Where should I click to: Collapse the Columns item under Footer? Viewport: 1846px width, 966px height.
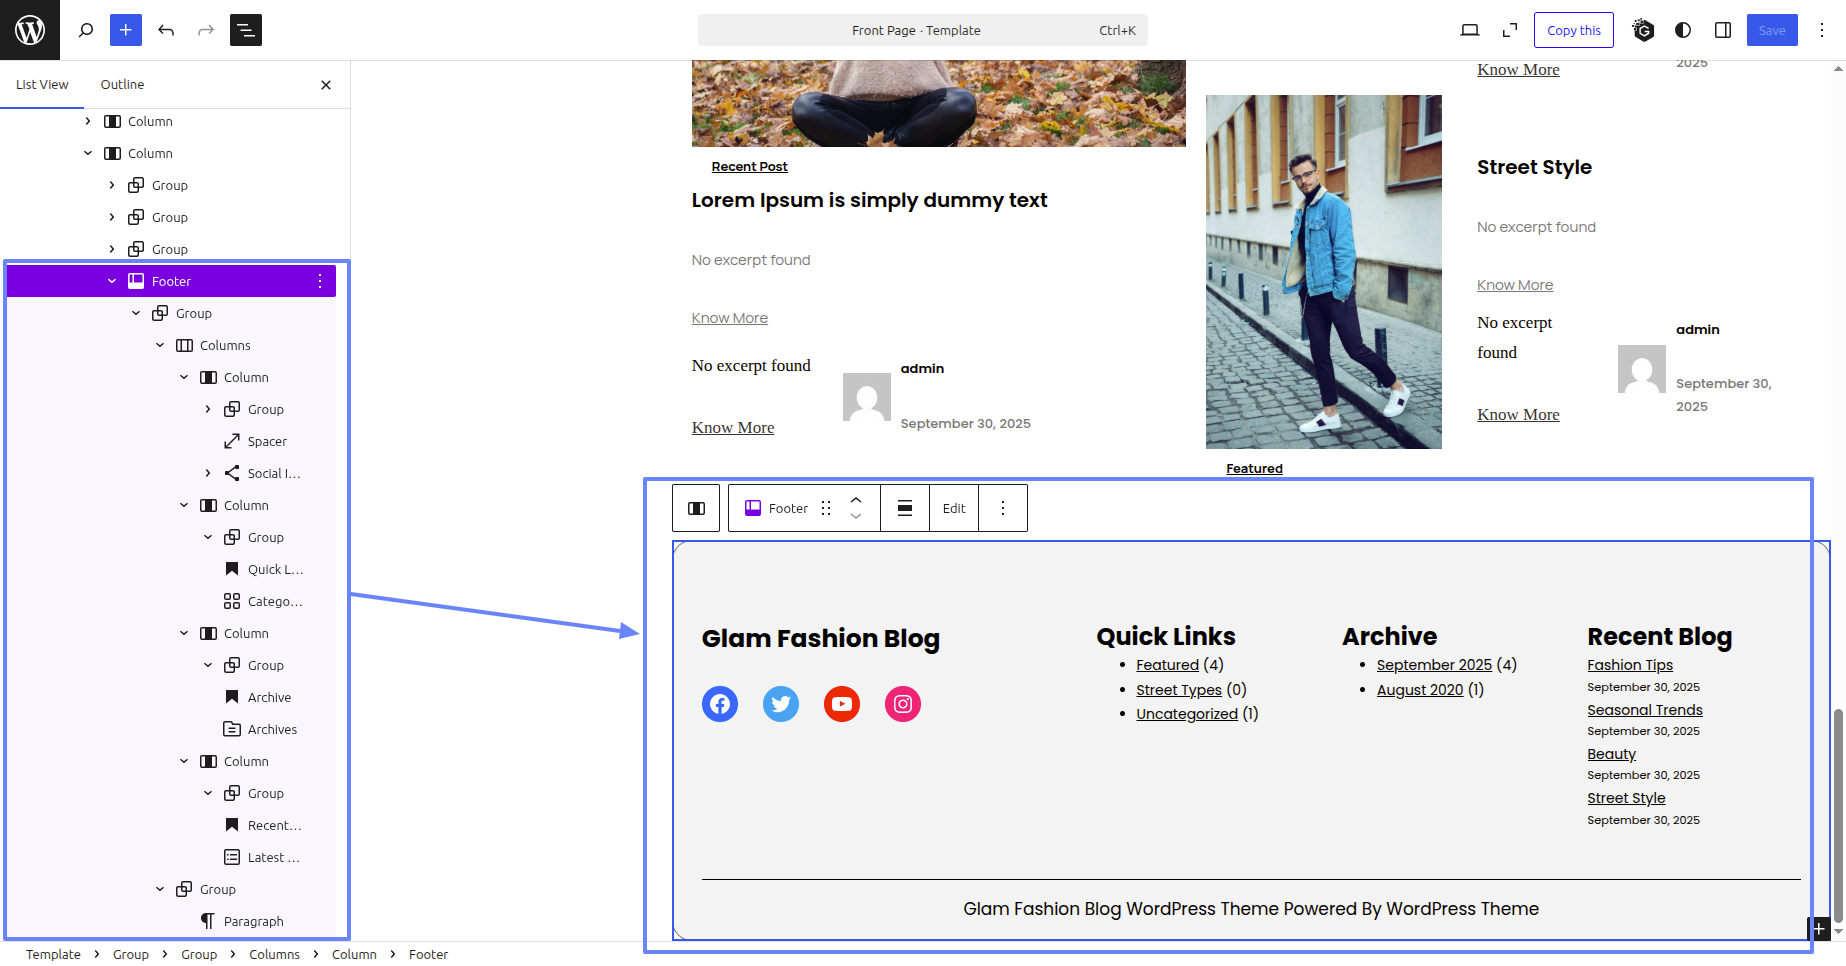(x=160, y=345)
